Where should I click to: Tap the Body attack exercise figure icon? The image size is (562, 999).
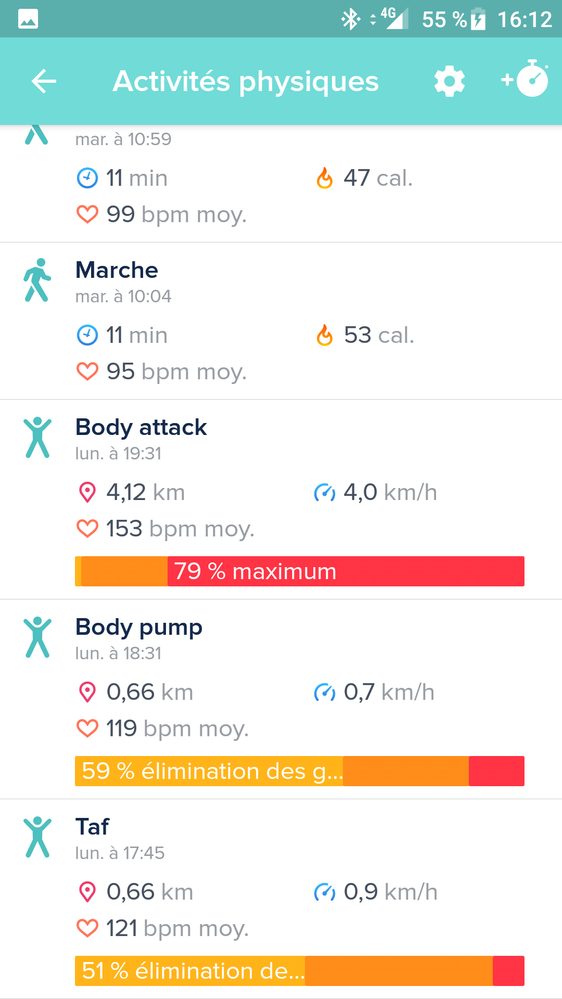tap(37, 438)
